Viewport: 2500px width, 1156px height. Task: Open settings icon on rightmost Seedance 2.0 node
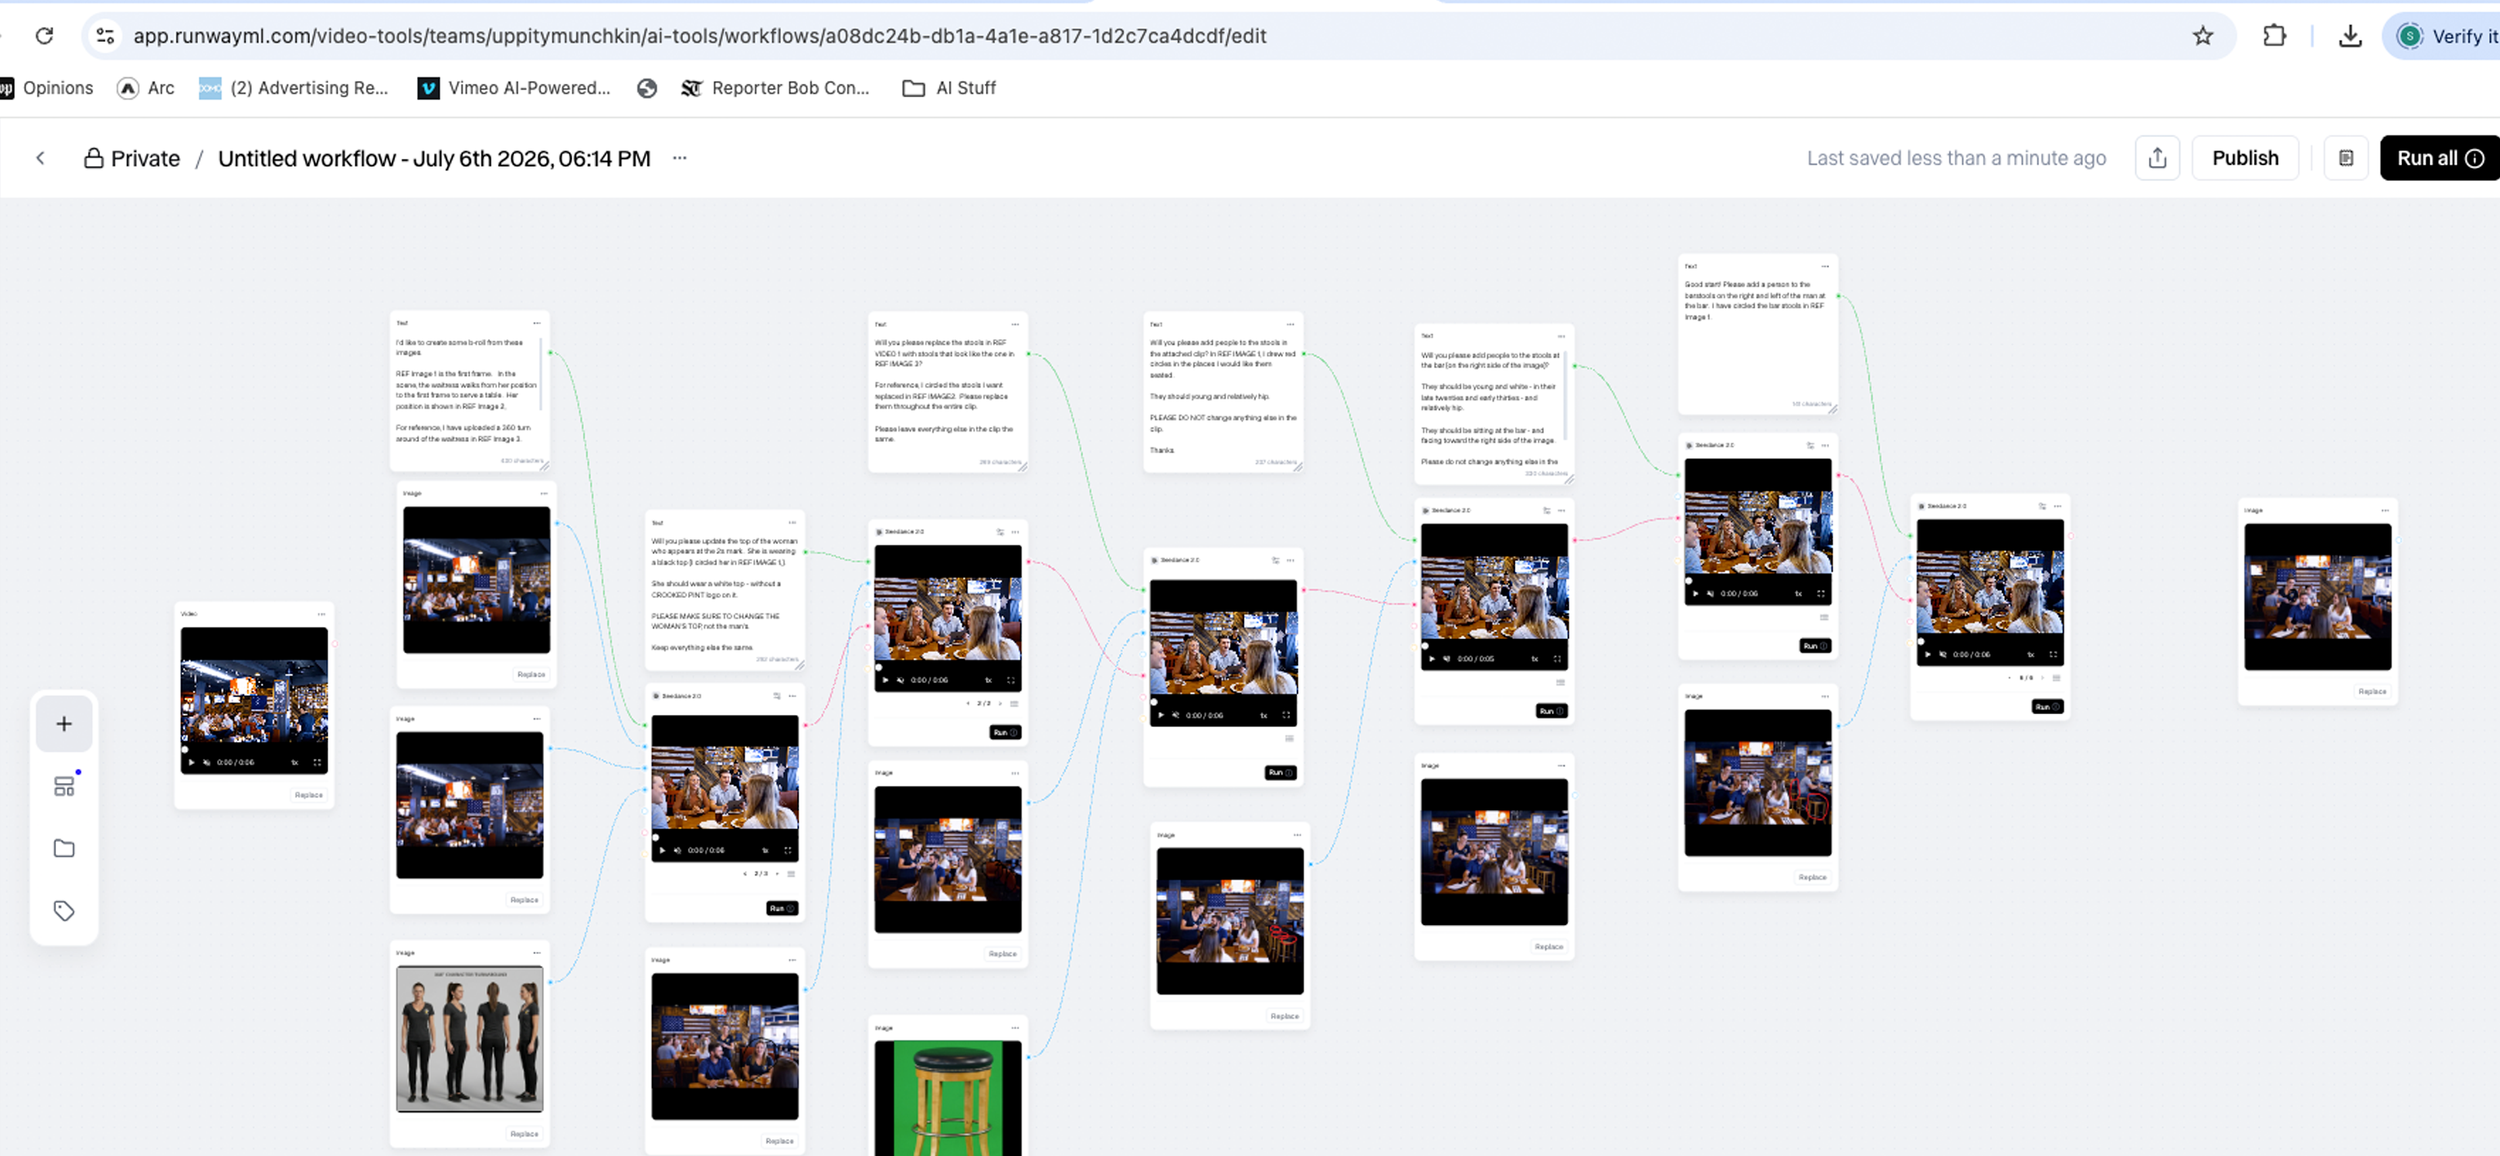2042,506
